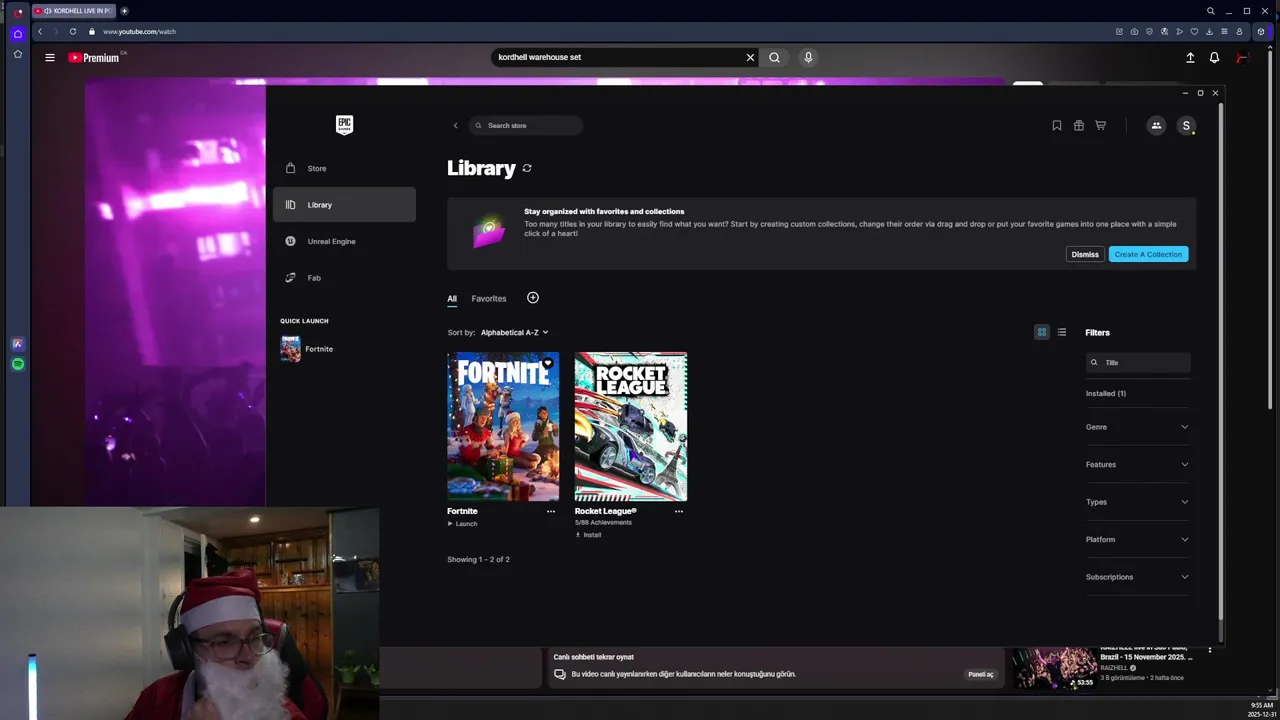Open the Epic friends list icon
The image size is (1280, 720).
(1156, 125)
